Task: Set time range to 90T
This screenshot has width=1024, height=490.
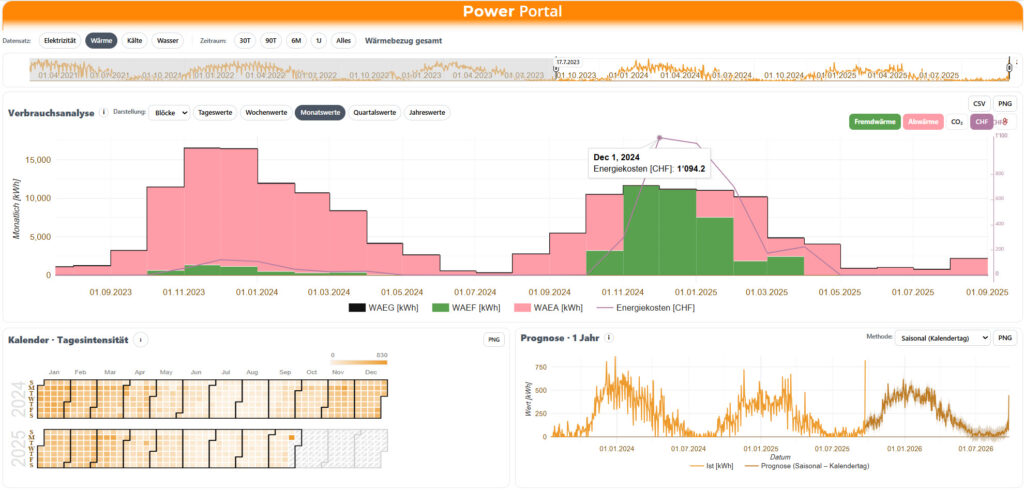Action: tap(270, 41)
